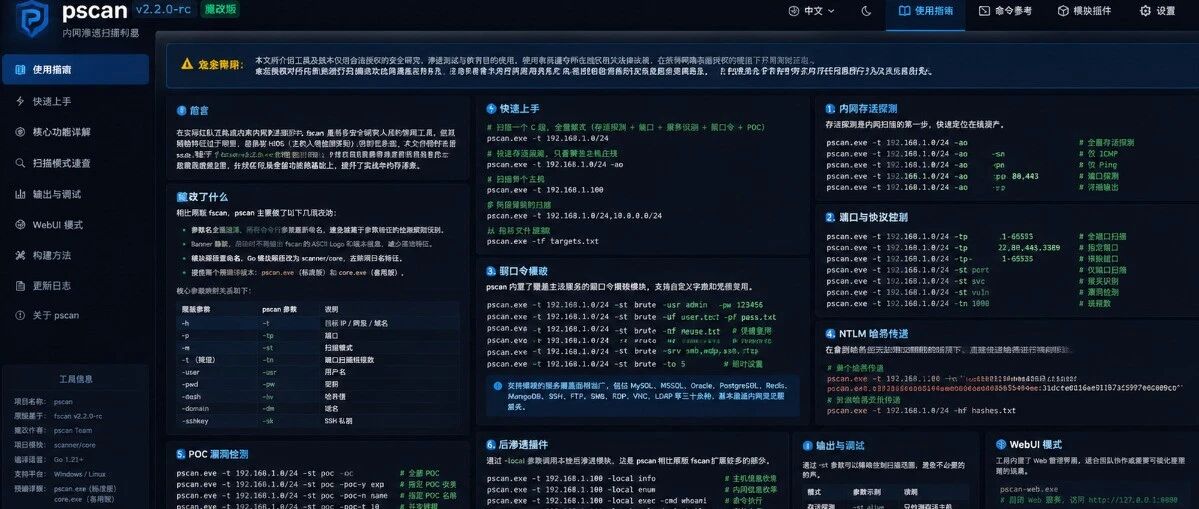Viewport: 1199px width, 509px height.
Task: Click the 'pscan.exe -tf targets.txt' command line
Action: click(x=542, y=241)
